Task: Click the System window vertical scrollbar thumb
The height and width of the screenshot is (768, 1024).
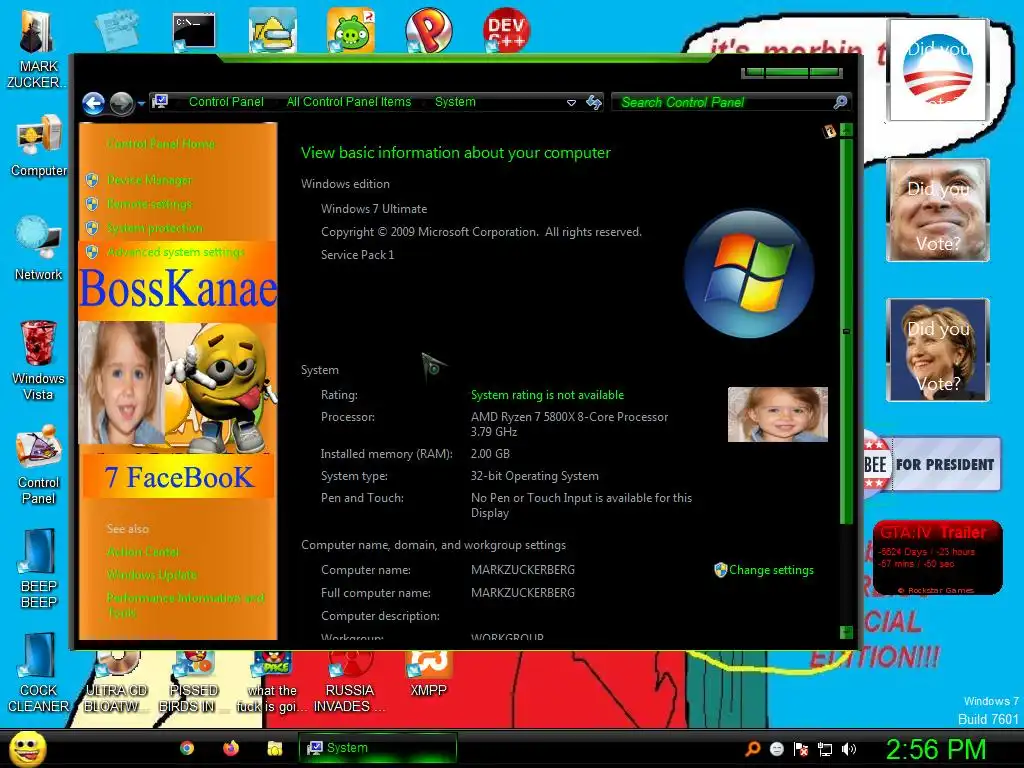Action: [x=846, y=330]
